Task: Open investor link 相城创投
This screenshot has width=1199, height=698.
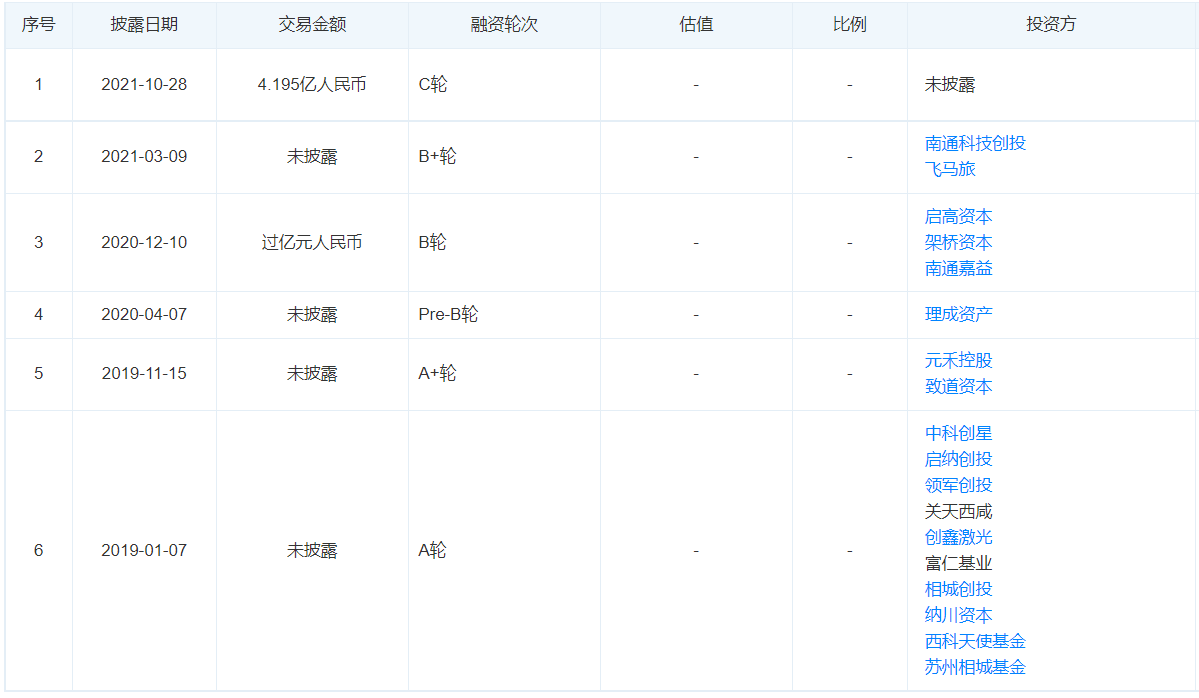Action: click(x=958, y=589)
